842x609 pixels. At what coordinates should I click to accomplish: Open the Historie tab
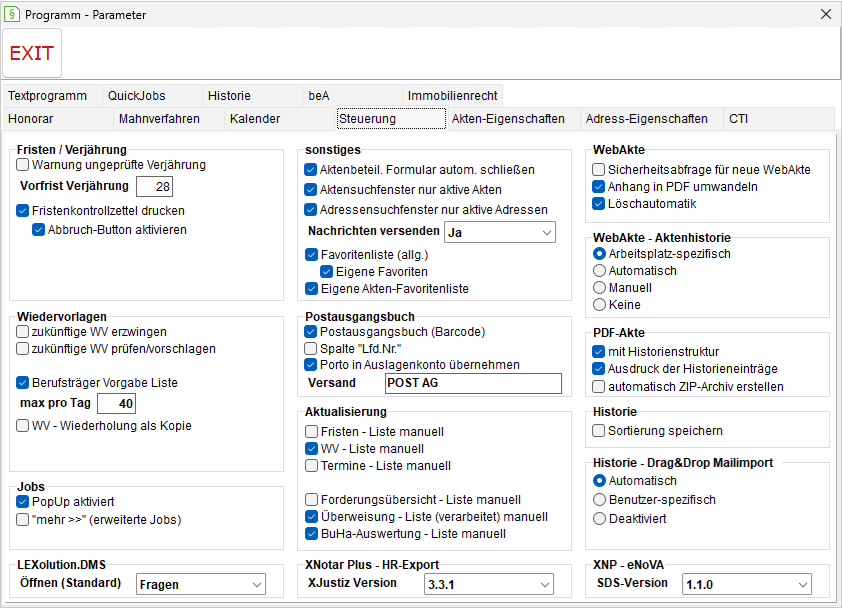252,96
